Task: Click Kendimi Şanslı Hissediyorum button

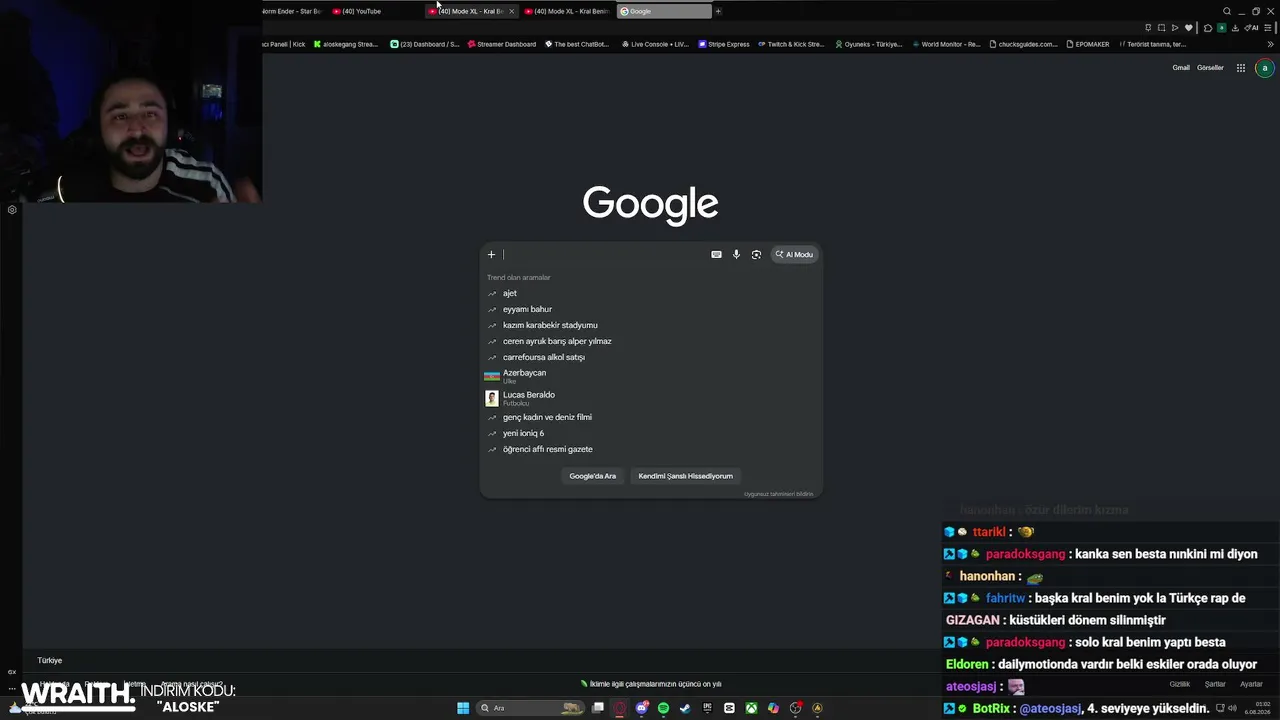Action: click(686, 476)
